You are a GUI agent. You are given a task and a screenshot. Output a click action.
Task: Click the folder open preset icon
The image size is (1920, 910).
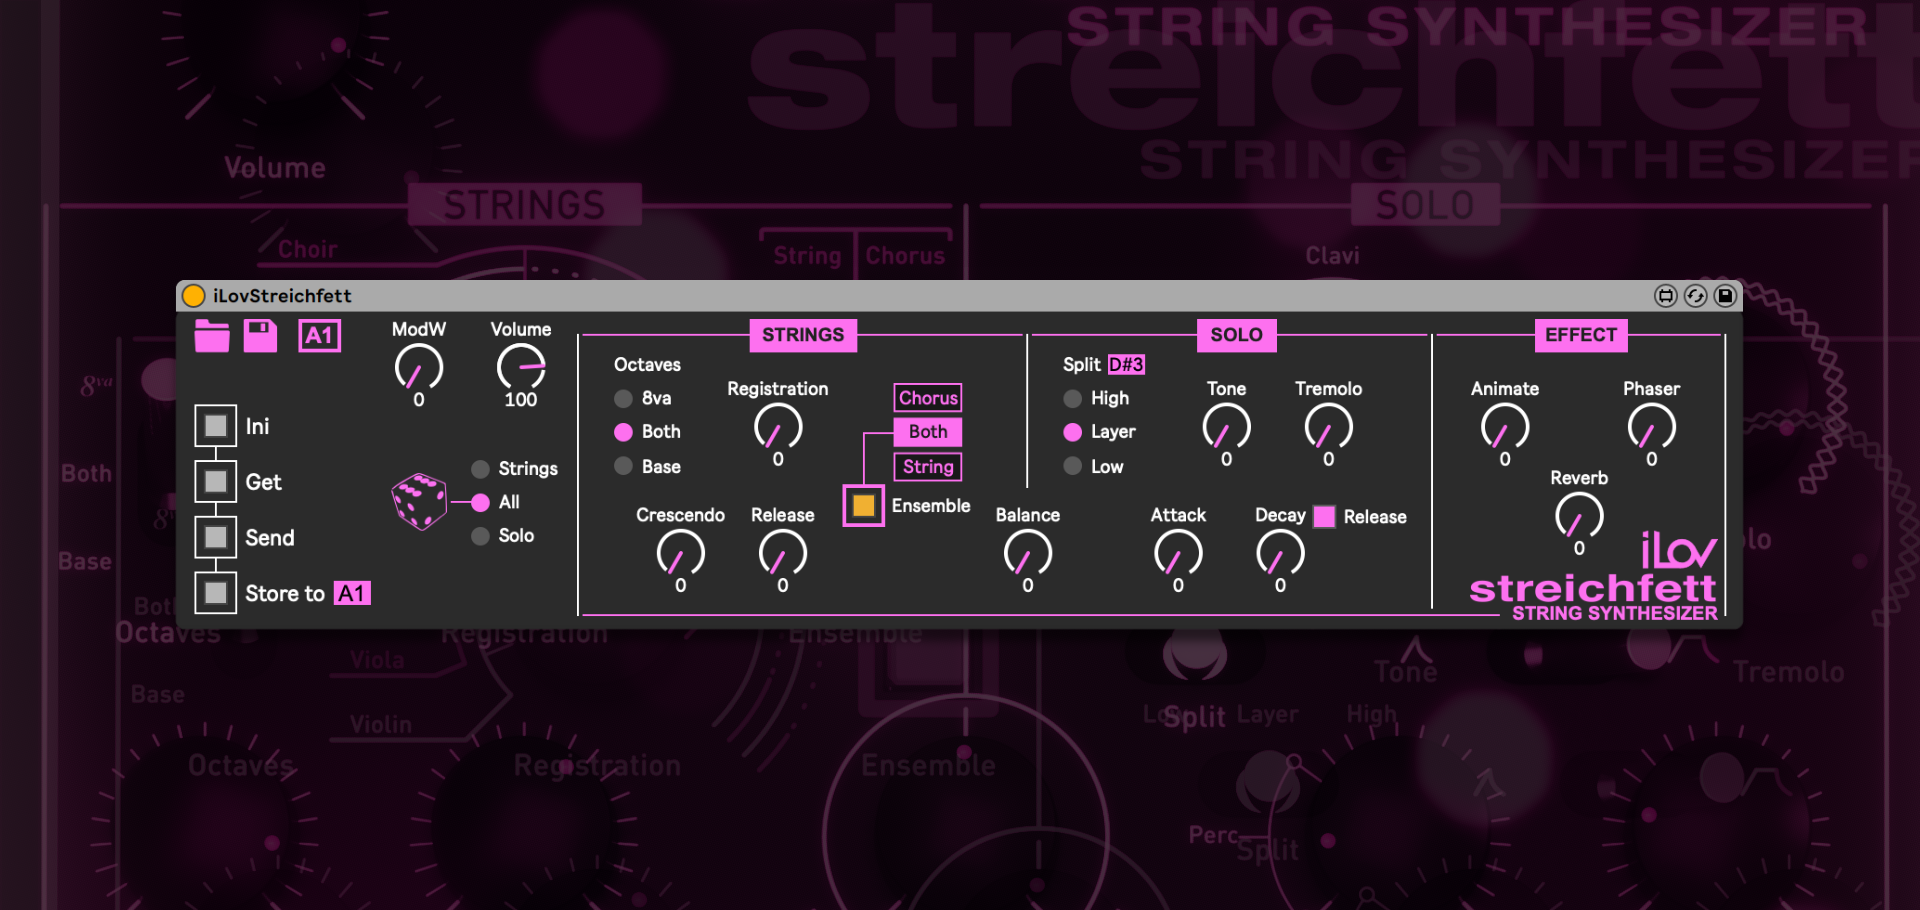pyautogui.click(x=212, y=336)
